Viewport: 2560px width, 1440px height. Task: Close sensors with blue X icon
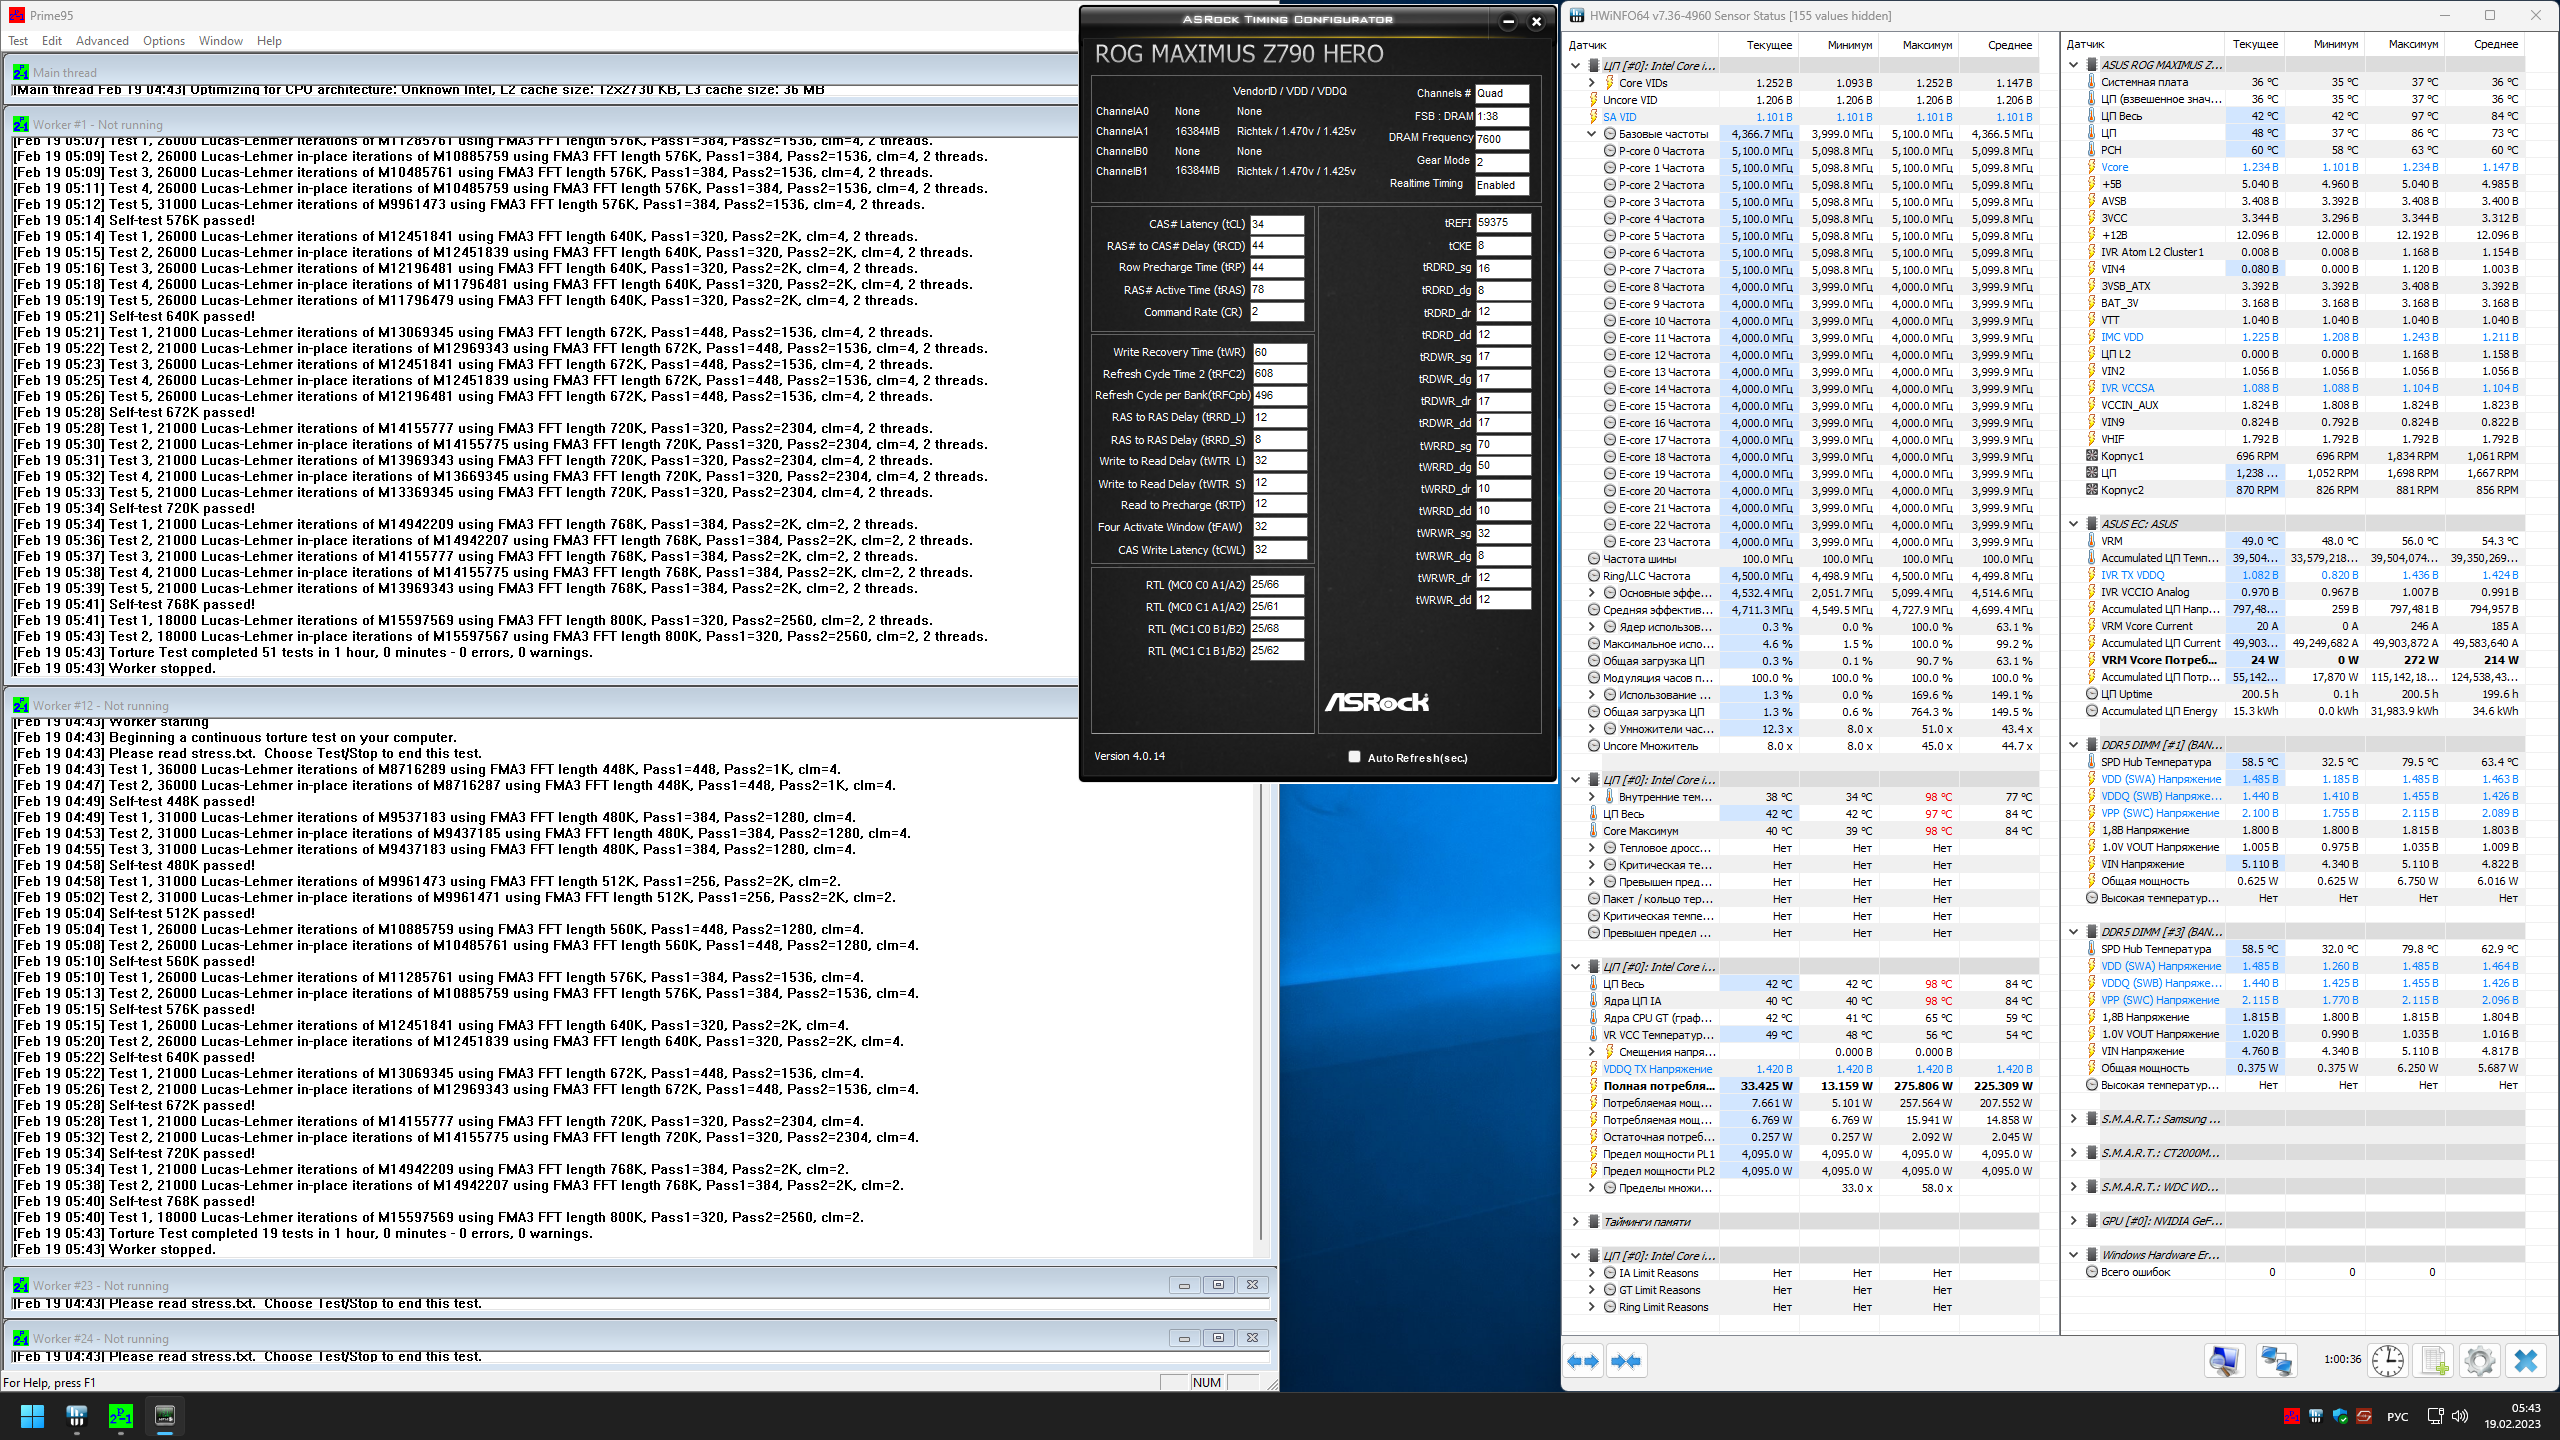2525,1361
